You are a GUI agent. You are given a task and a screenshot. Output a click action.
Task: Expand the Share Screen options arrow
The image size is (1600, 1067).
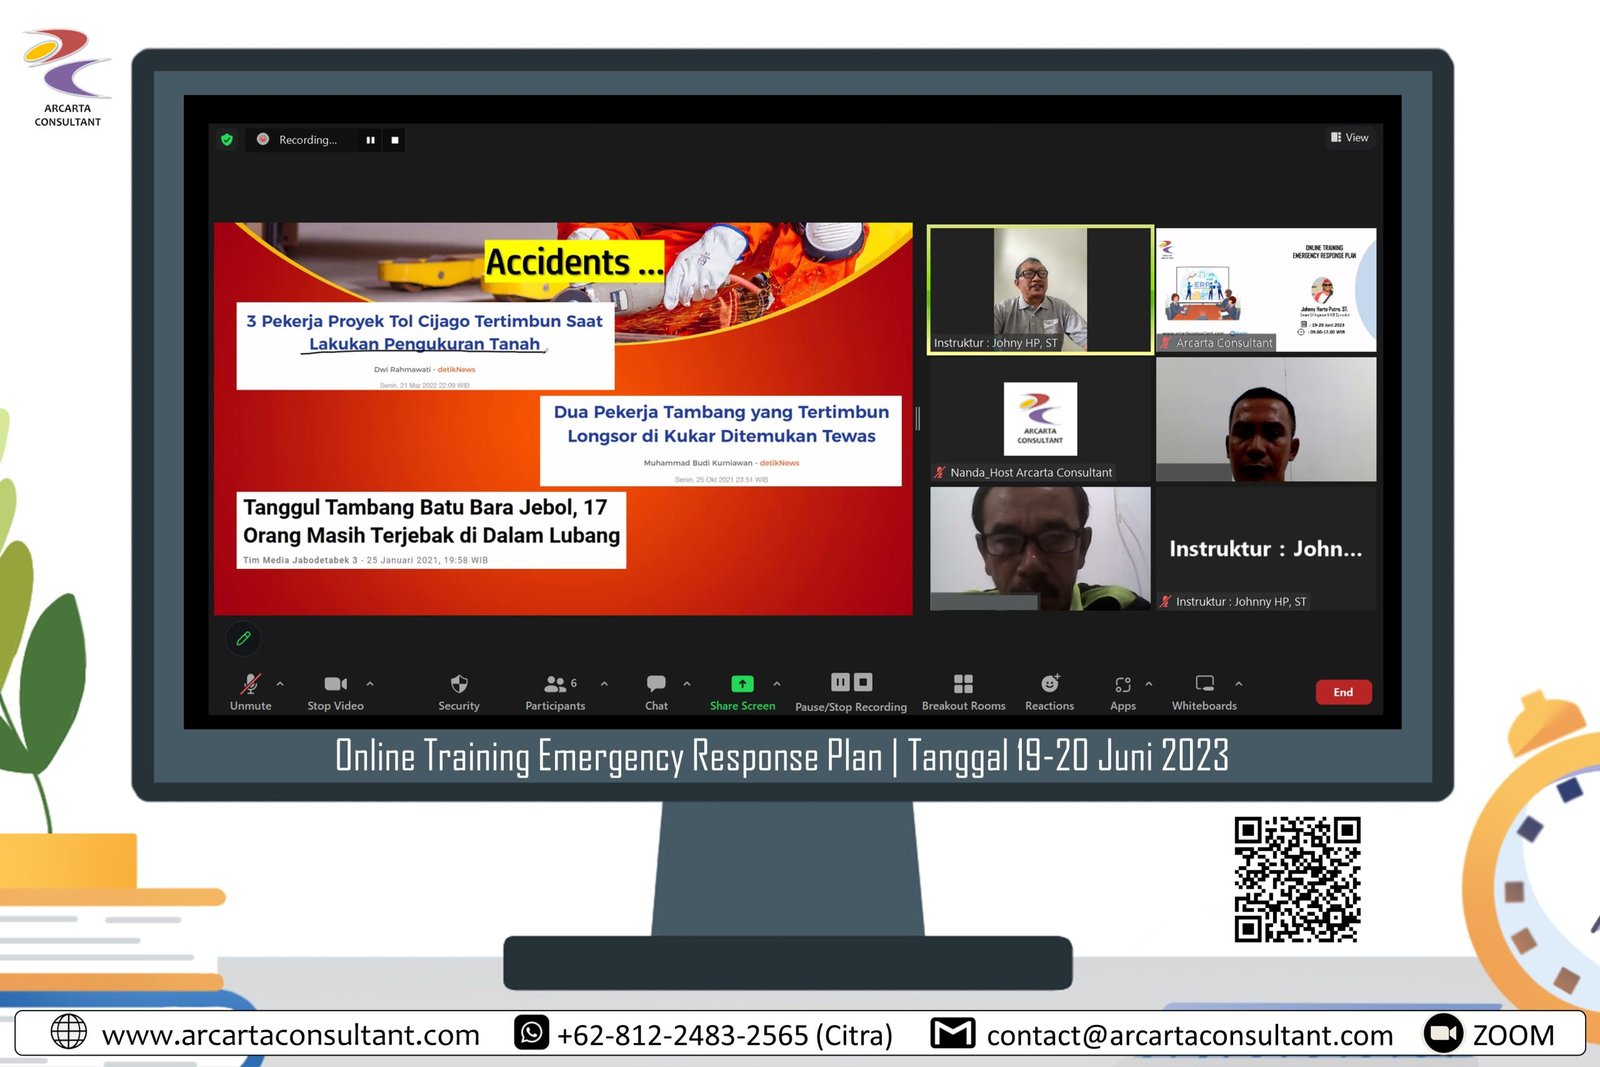(777, 684)
